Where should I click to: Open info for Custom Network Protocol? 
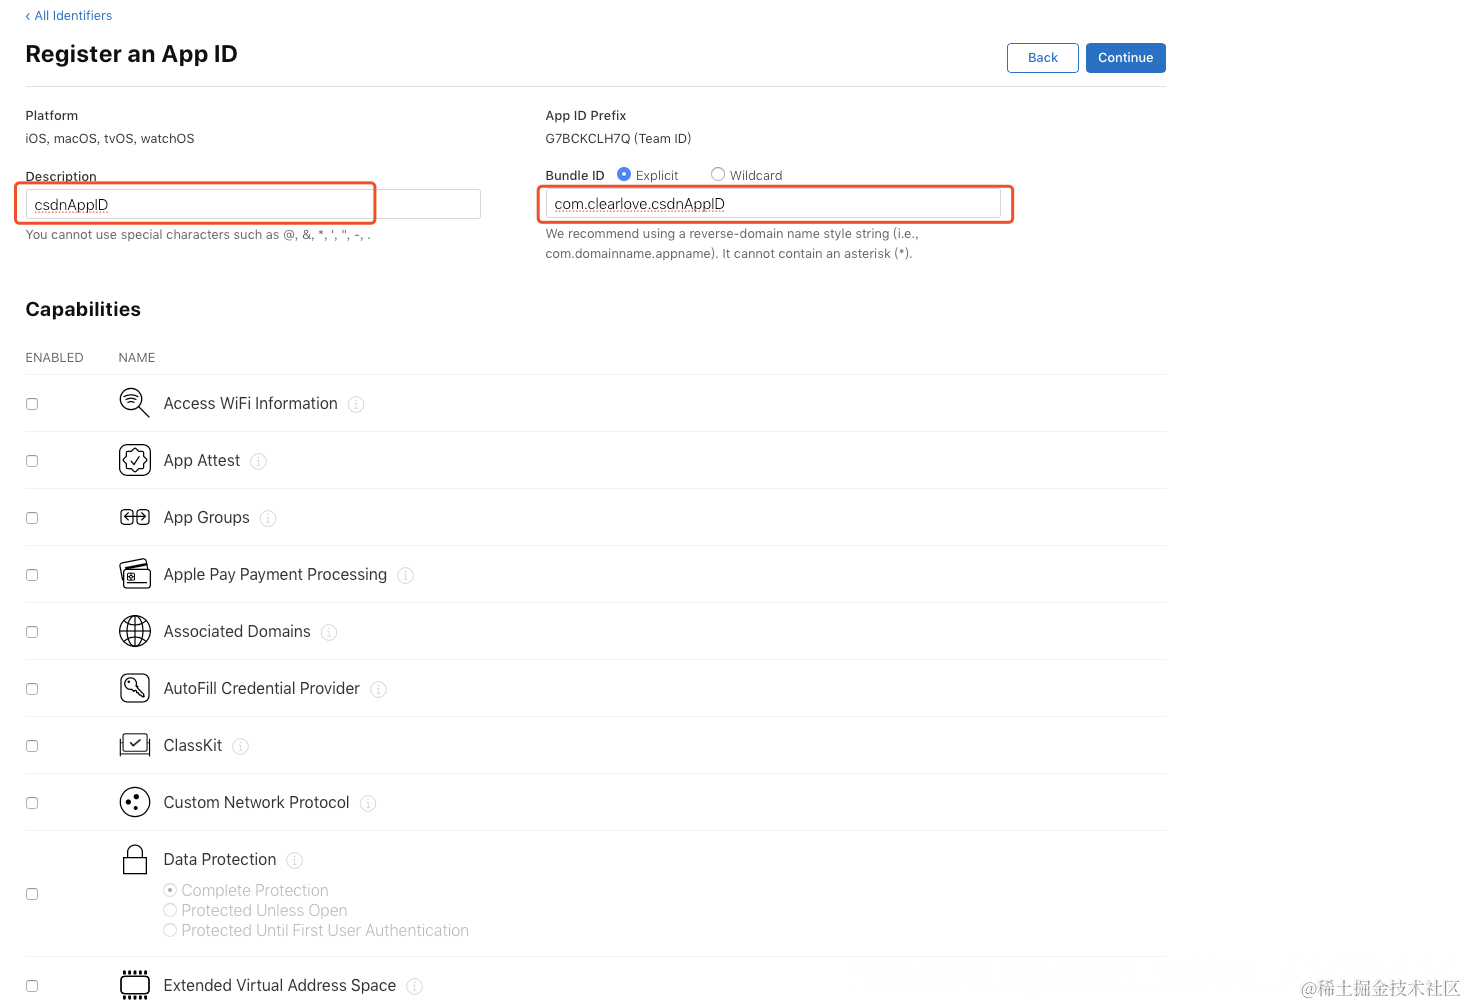(x=368, y=803)
